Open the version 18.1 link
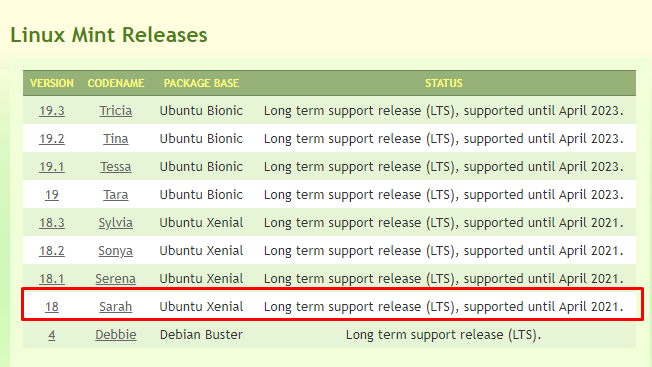This screenshot has width=652, height=367. [52, 278]
